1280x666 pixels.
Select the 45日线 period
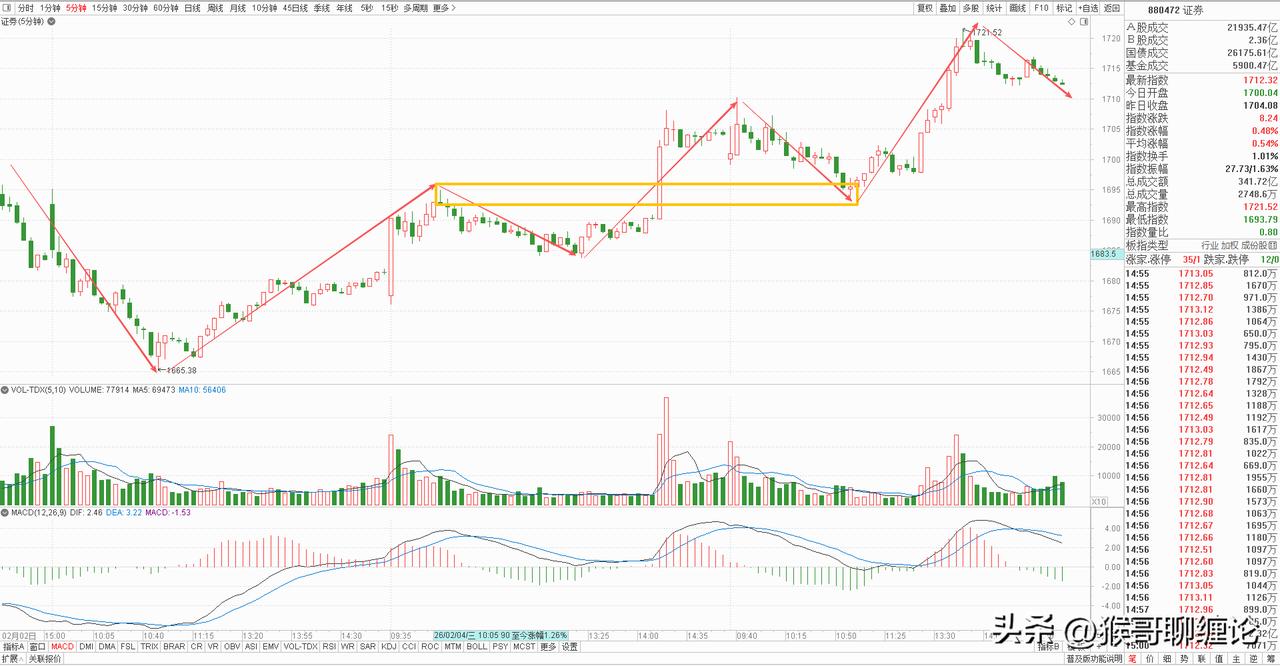[295, 7]
